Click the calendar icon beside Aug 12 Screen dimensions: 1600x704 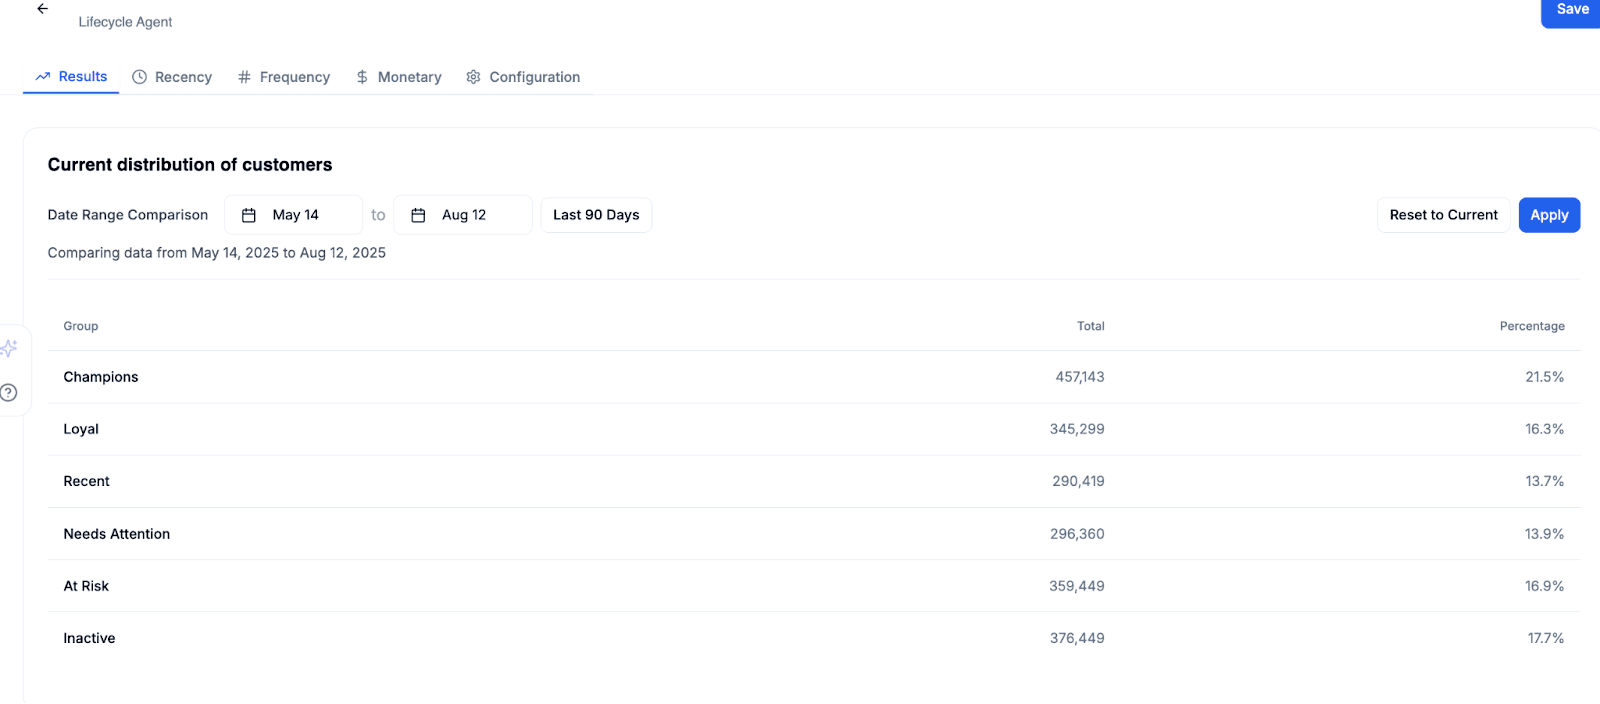(x=419, y=215)
